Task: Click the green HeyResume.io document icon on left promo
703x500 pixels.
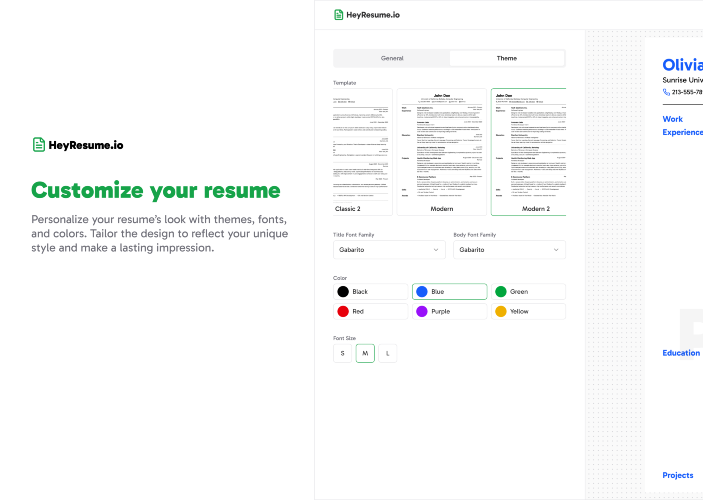Action: click(39, 145)
